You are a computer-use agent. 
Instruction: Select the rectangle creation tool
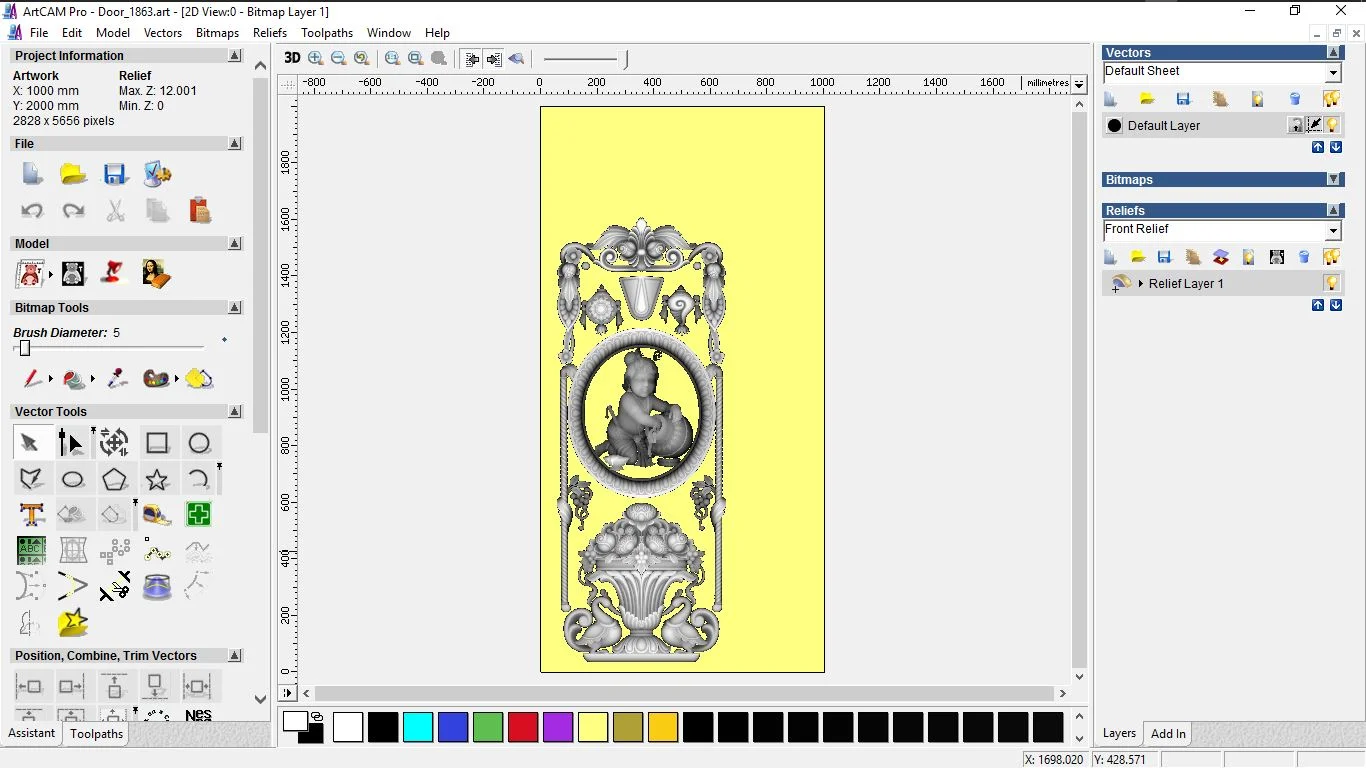coord(157,442)
